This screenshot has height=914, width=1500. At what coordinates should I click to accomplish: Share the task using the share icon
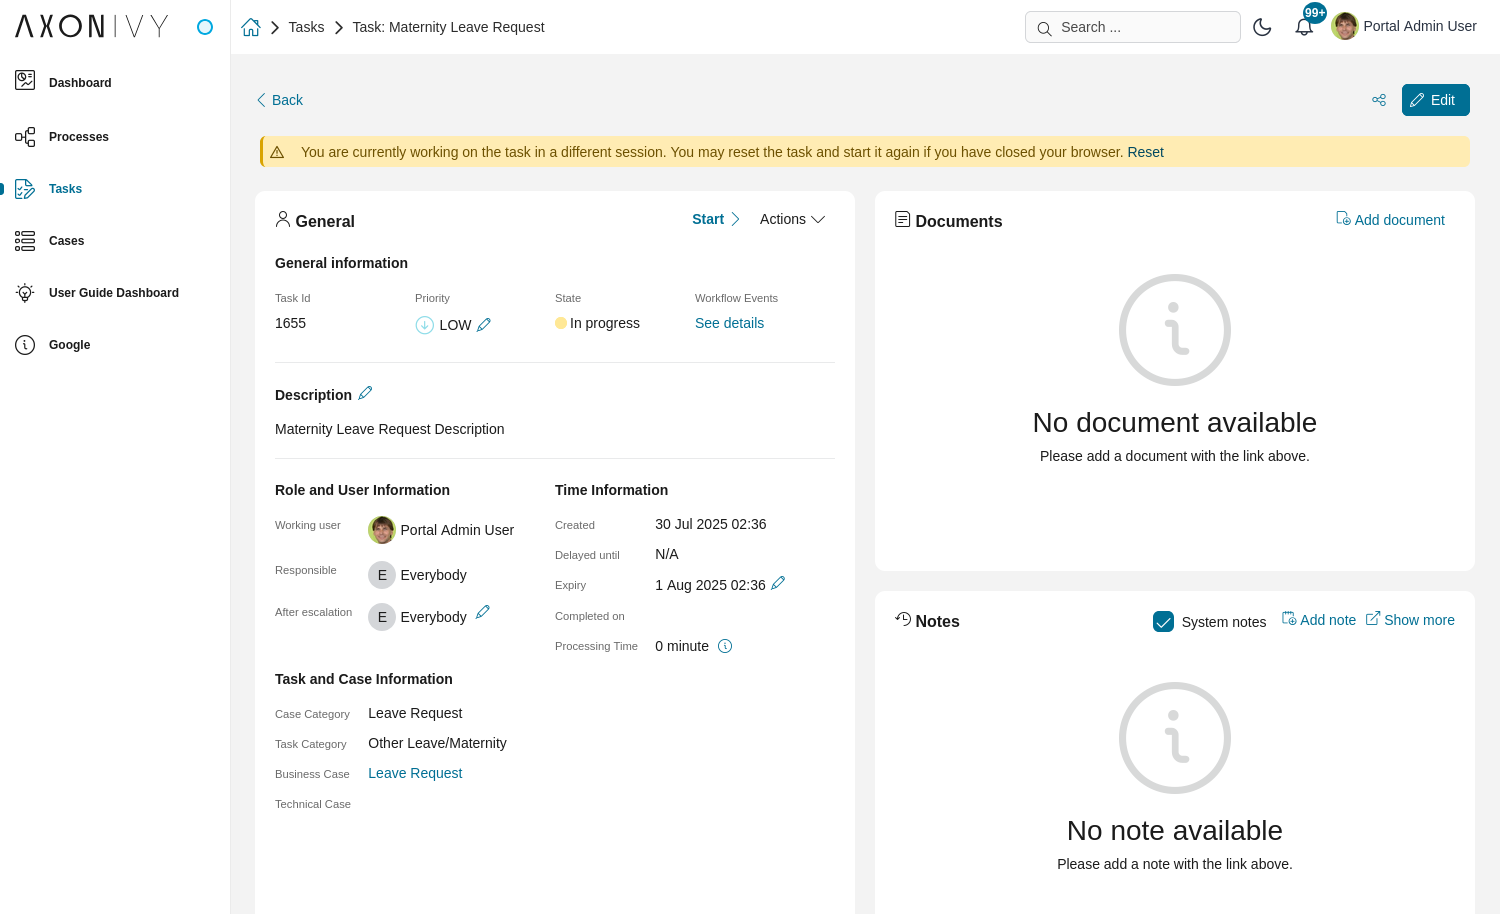(1379, 100)
